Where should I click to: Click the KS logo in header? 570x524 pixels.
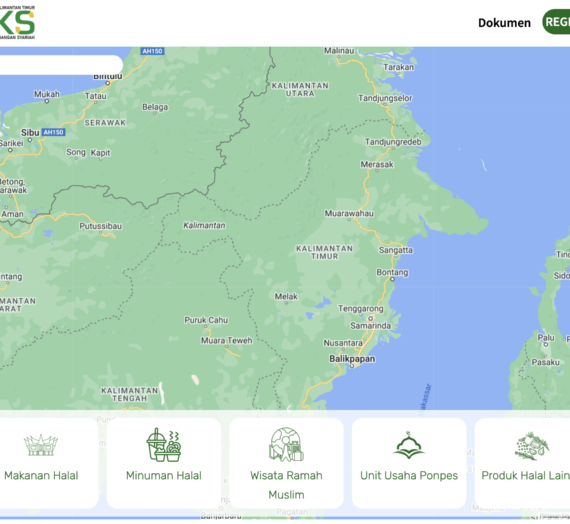click(17, 23)
